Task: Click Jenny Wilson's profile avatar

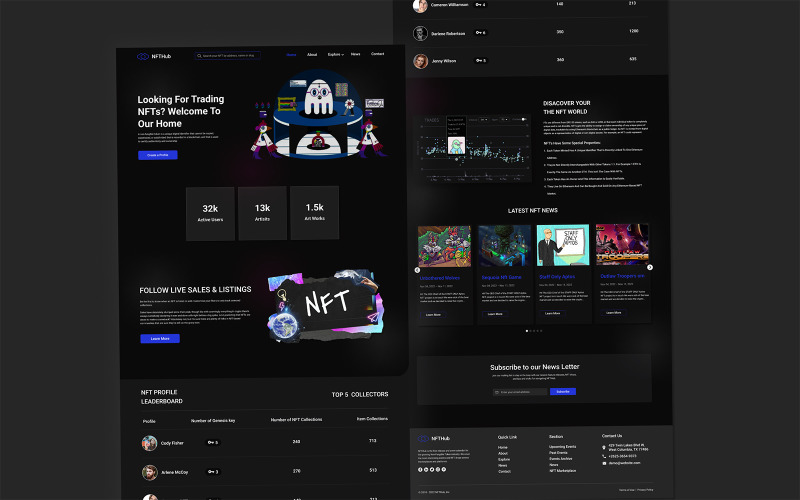Action: click(420, 60)
